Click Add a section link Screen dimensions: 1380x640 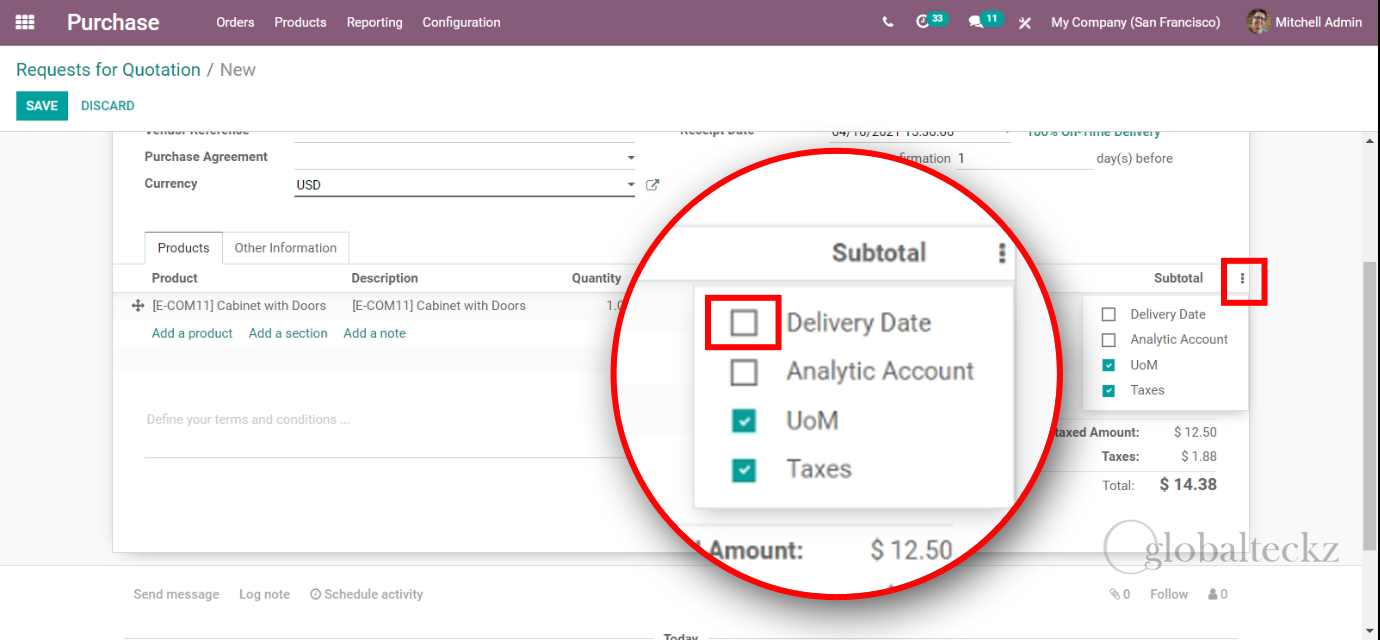[x=288, y=334]
